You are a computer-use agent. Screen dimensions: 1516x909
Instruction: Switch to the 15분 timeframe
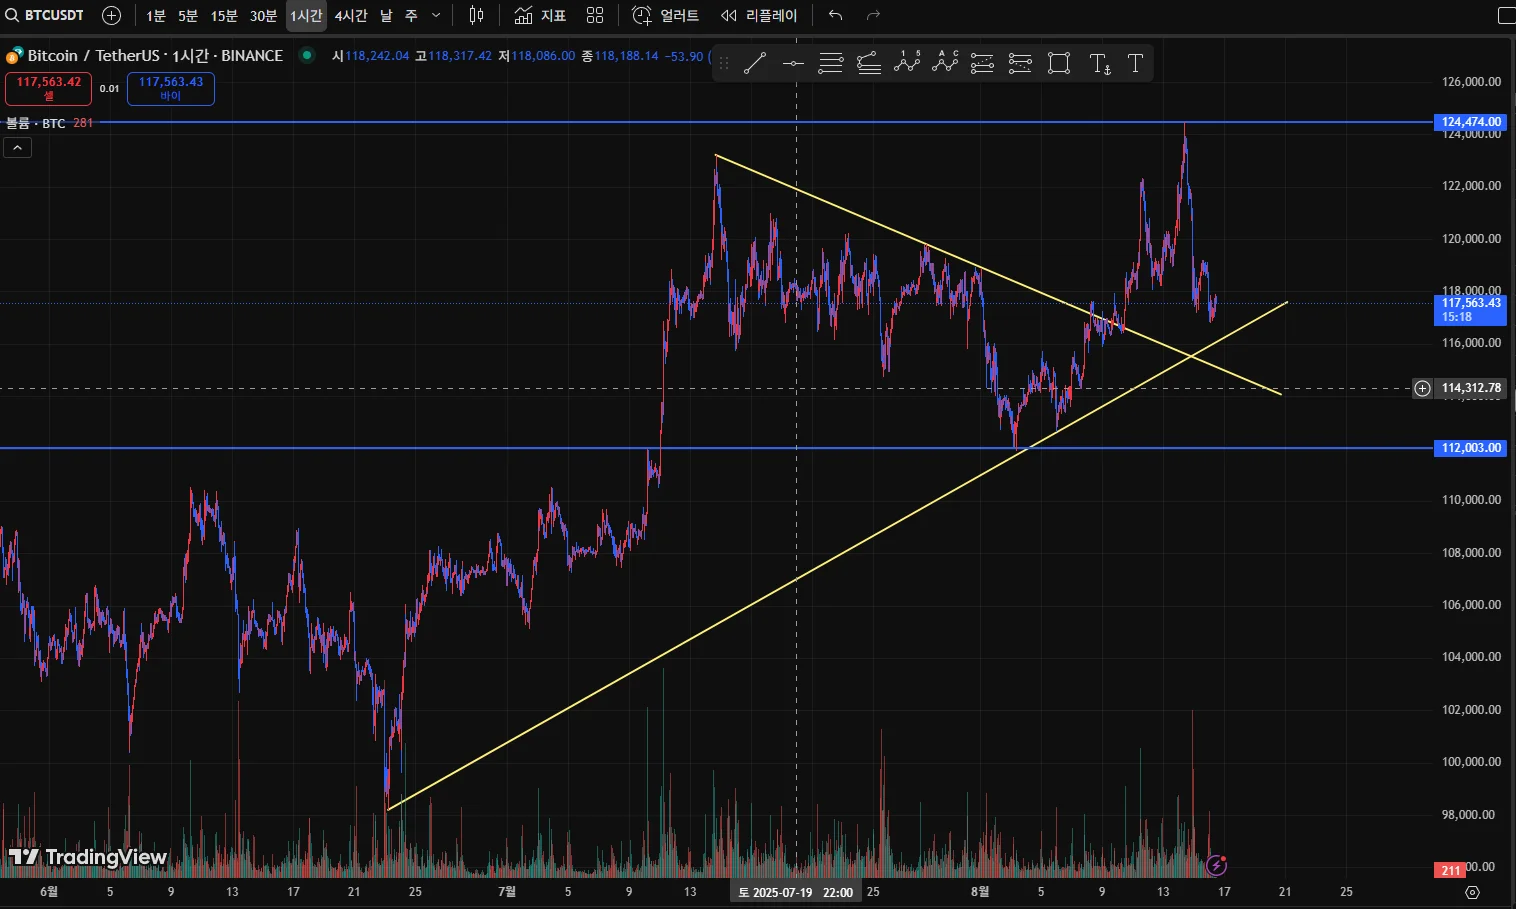coord(224,16)
